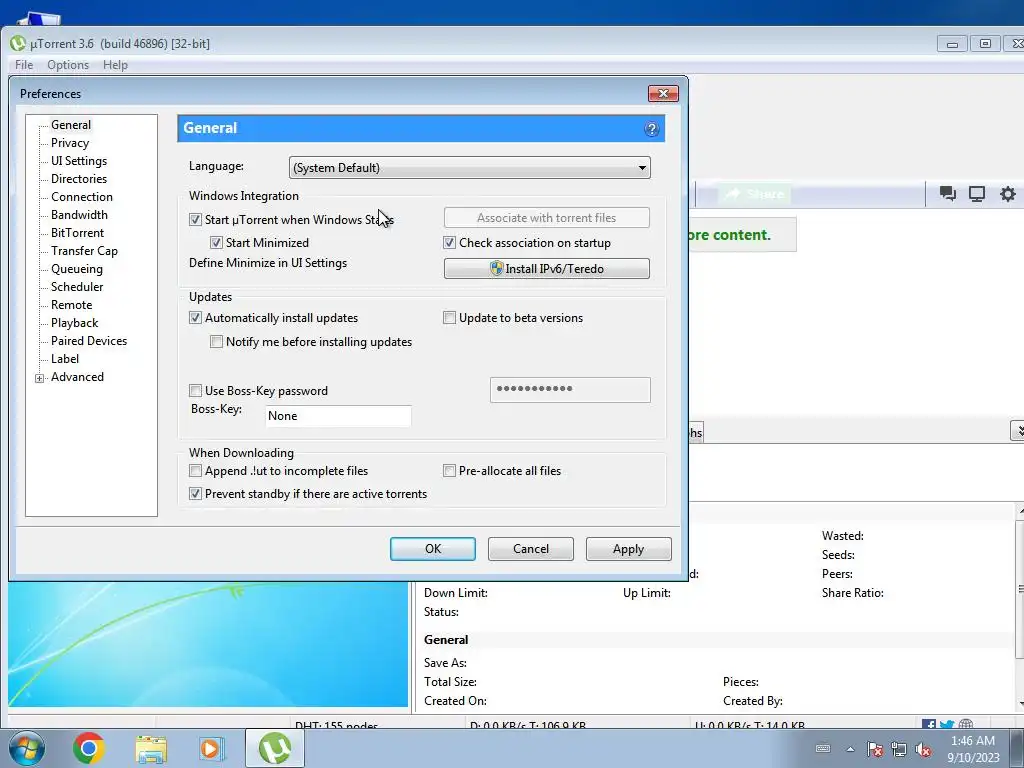Show hidden tray icons arrow

[850, 749]
